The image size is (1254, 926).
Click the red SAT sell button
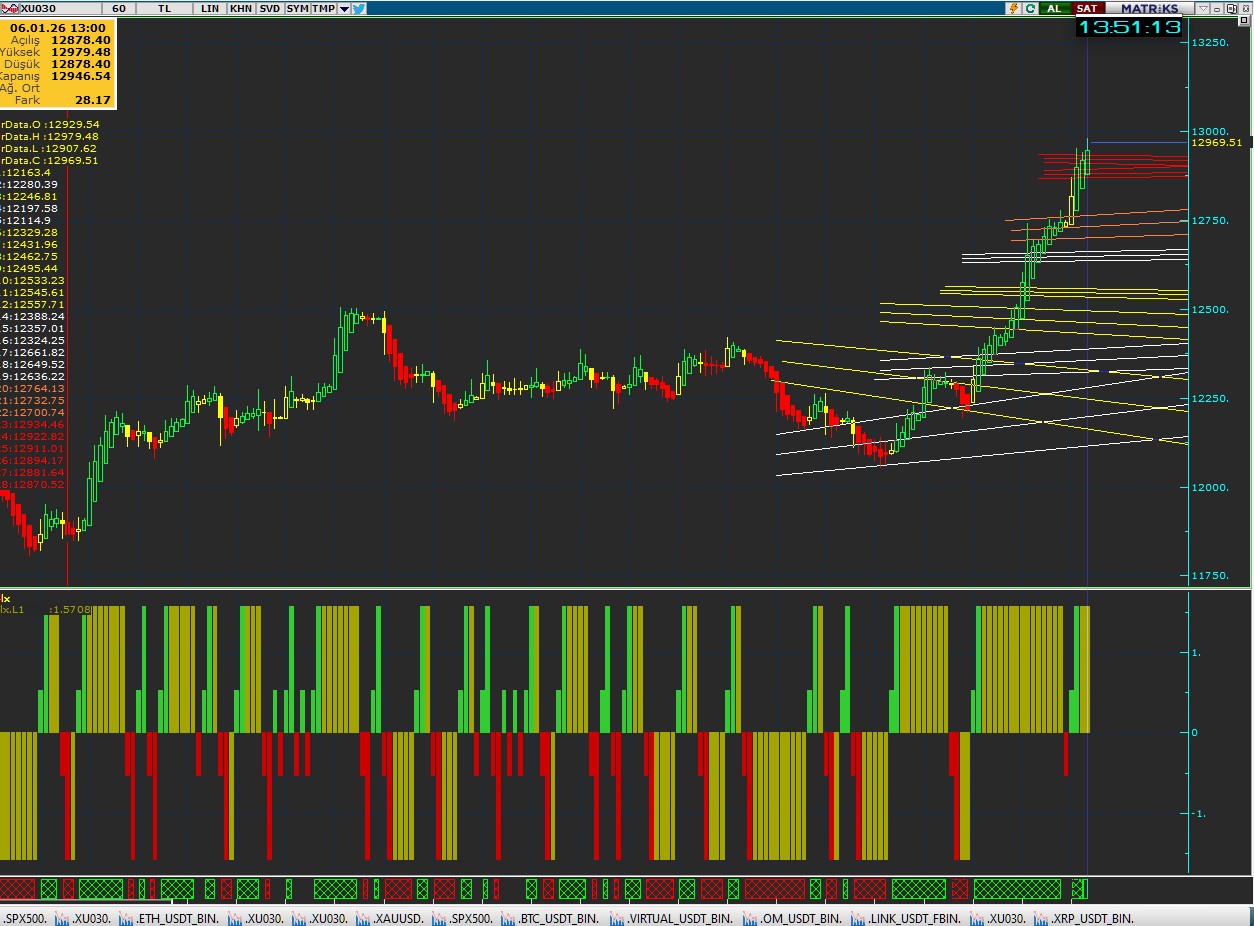(x=1088, y=8)
